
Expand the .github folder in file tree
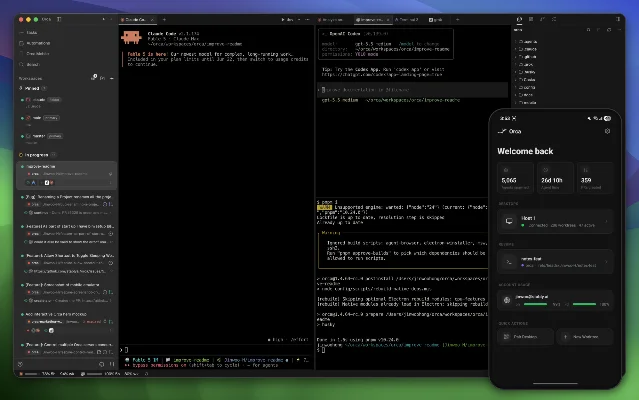(x=527, y=57)
